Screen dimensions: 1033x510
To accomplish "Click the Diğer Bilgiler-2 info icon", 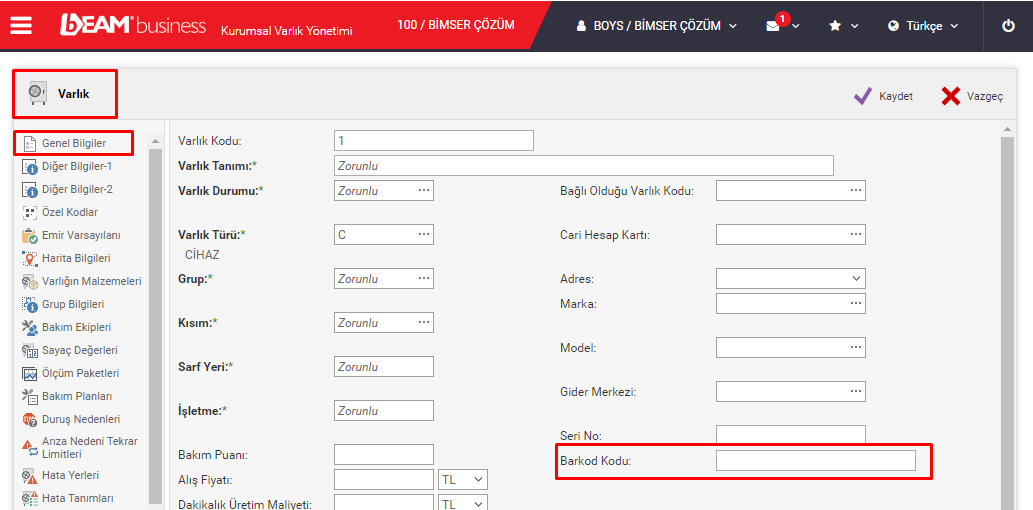I will point(30,189).
